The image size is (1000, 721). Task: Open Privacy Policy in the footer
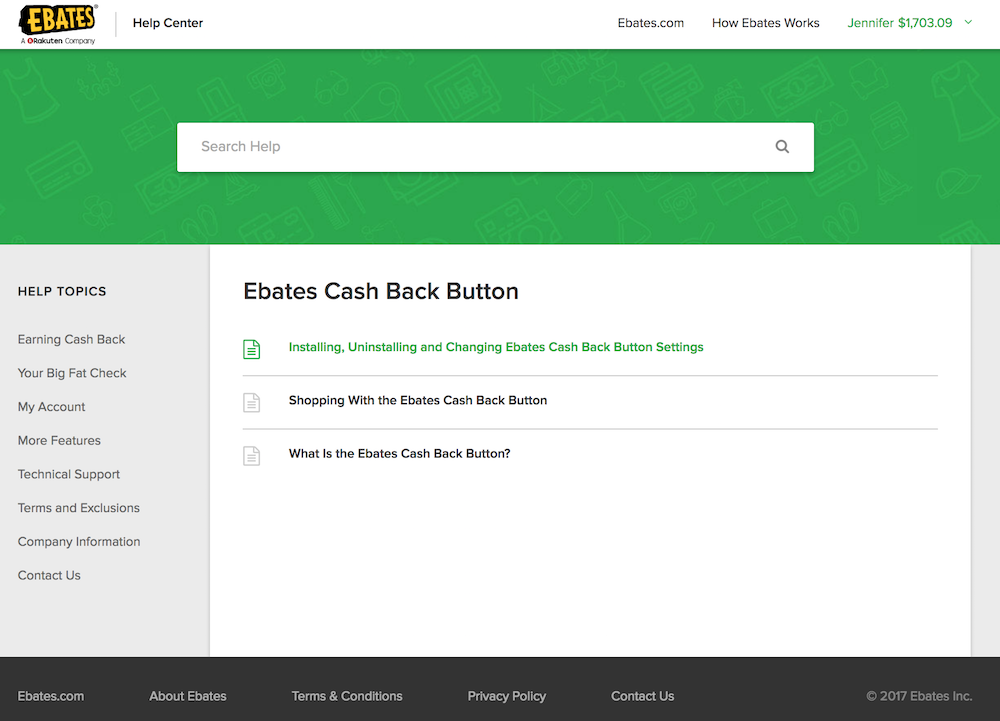click(506, 696)
